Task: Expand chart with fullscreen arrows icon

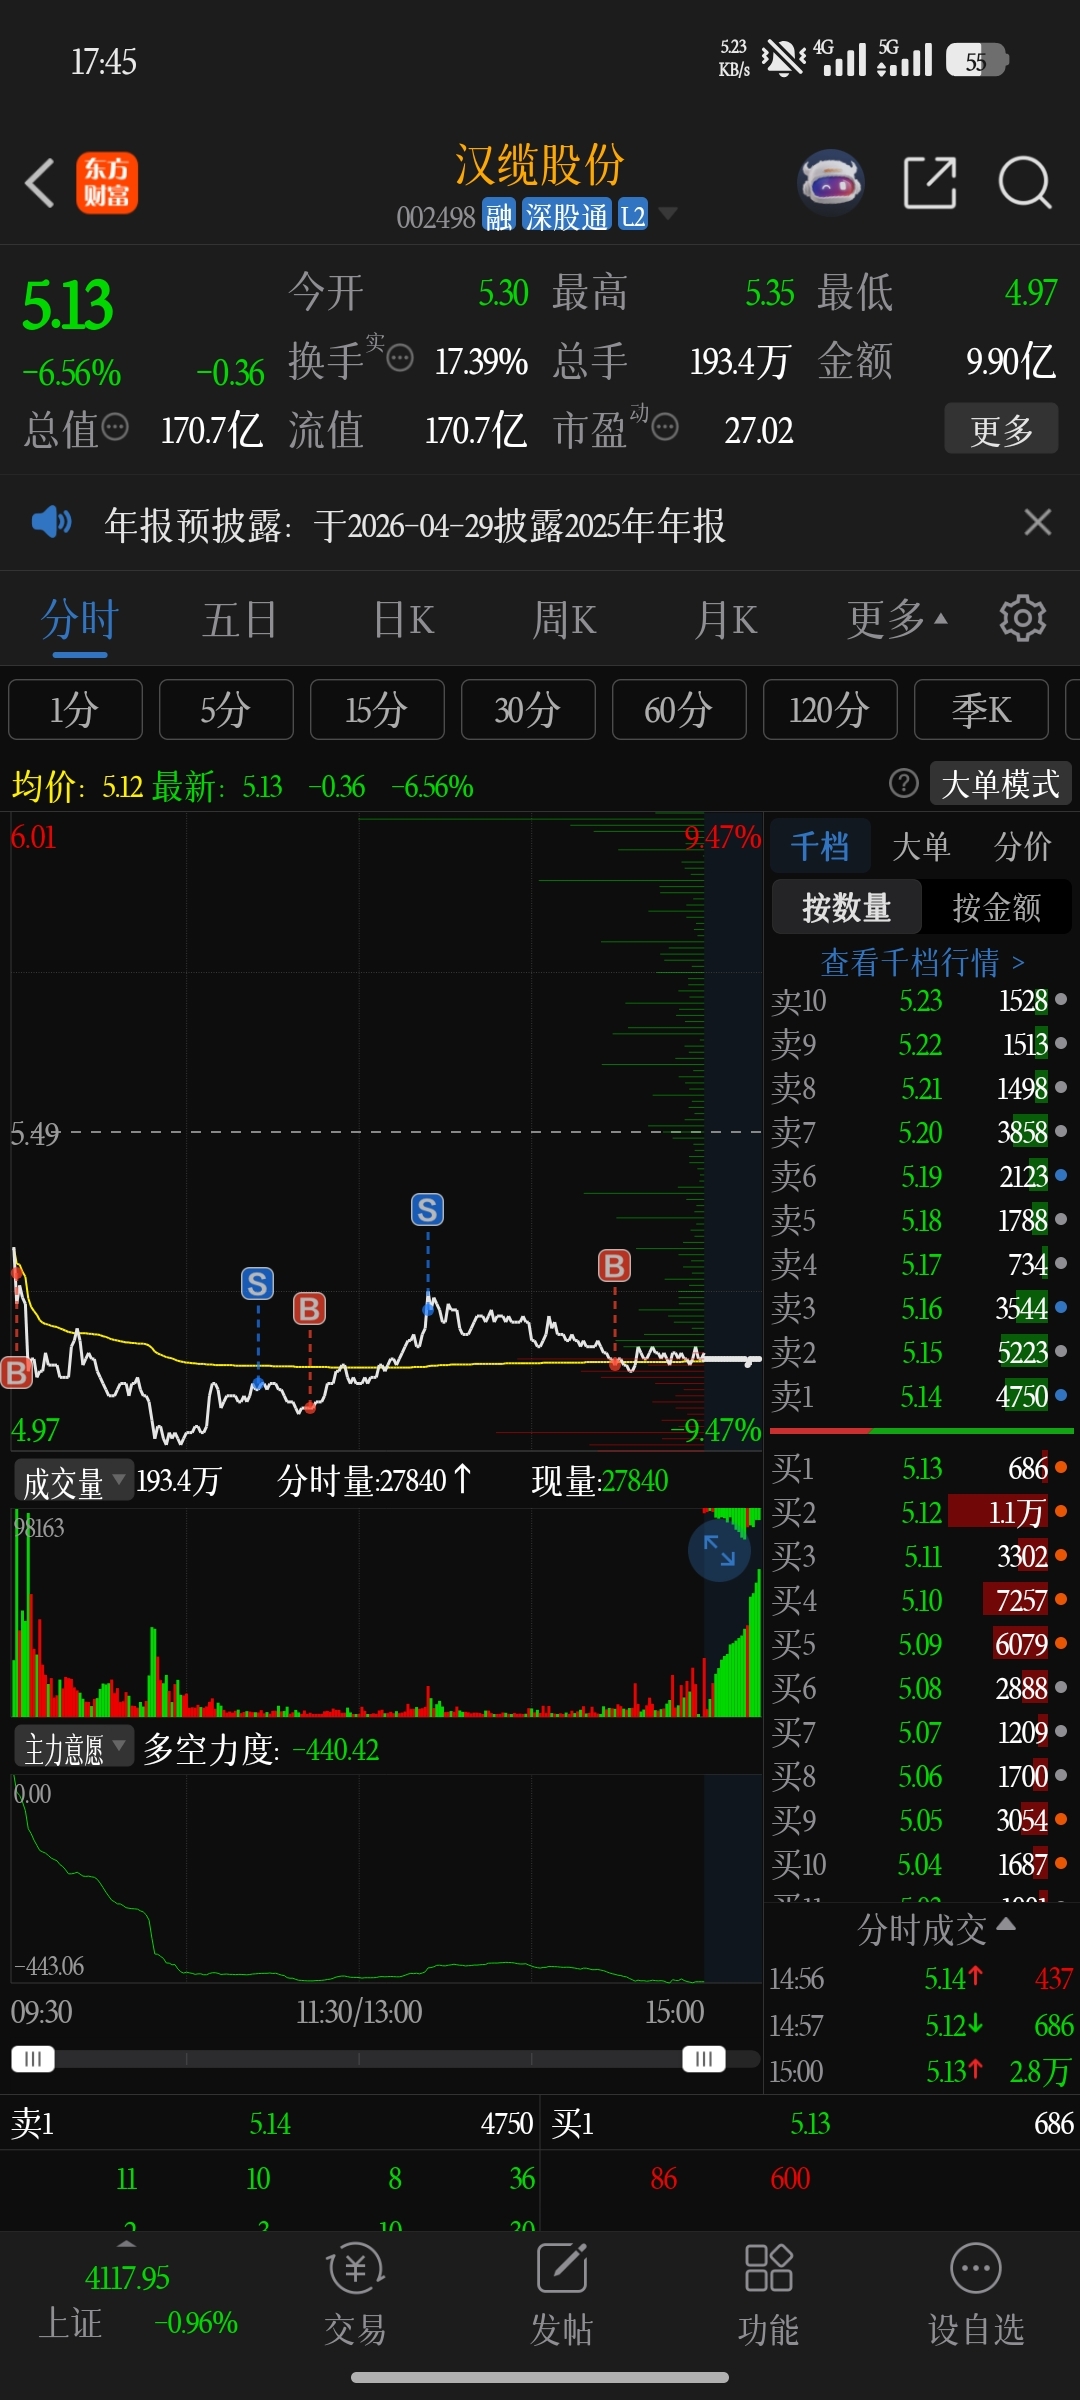Action: (719, 1550)
